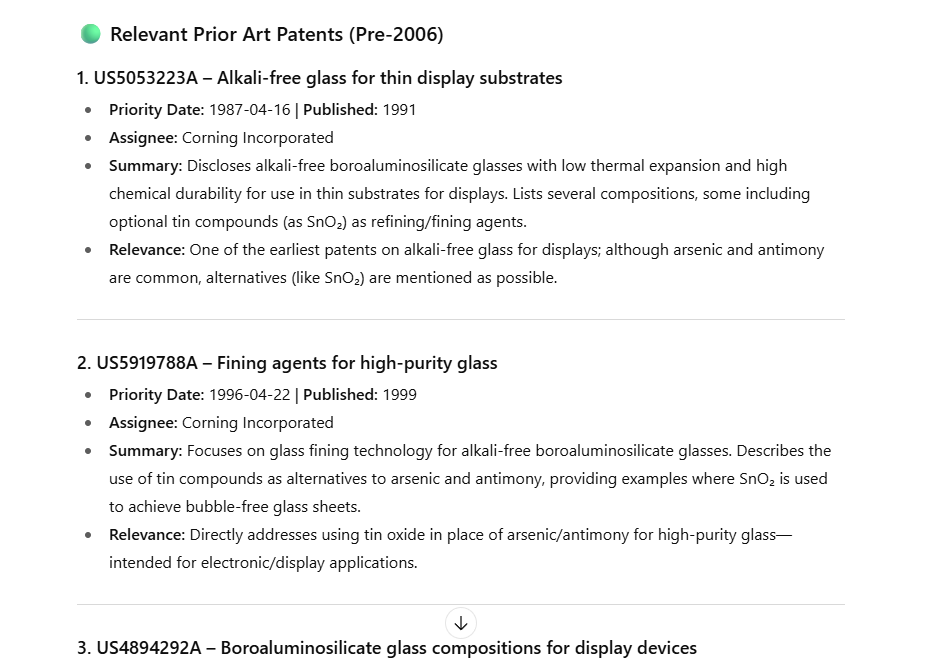Click first Assignee: Corning Incorporated entry
The image size is (934, 658).
[x=221, y=138]
